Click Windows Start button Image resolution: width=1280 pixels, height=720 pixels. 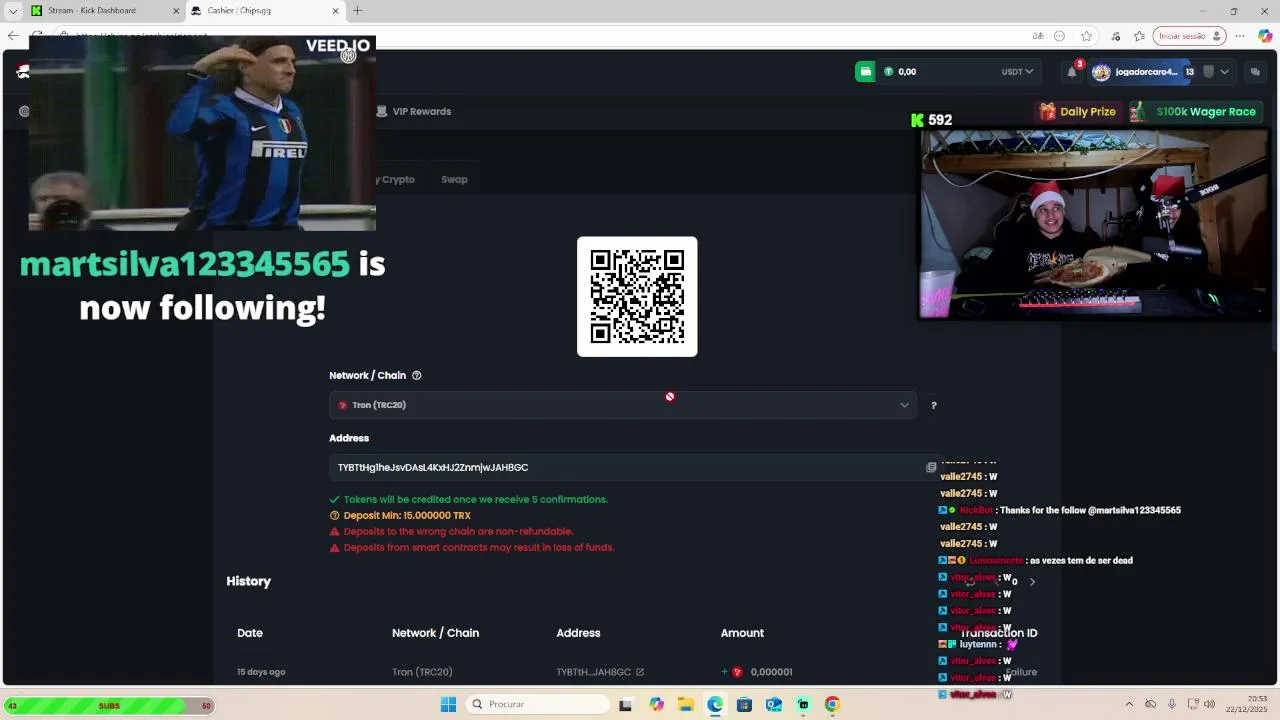[x=449, y=704]
